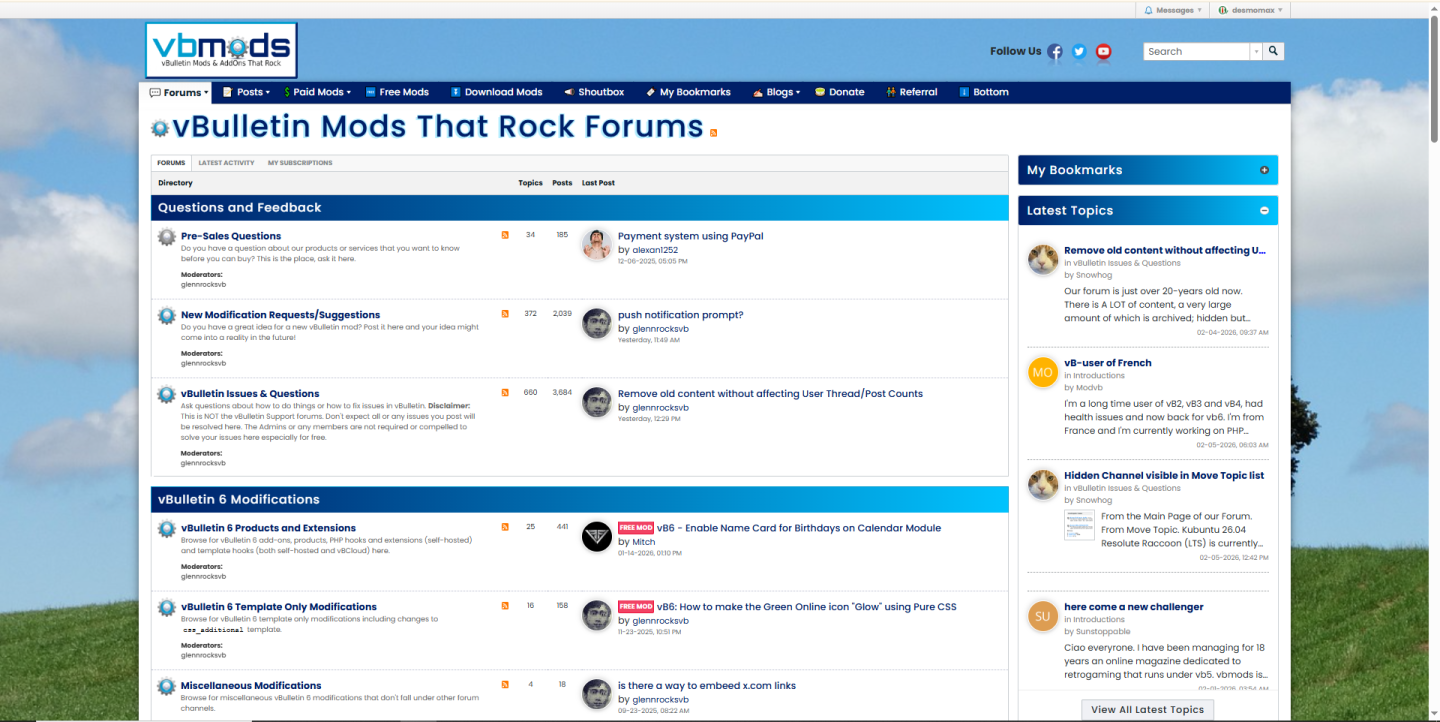This screenshot has height=722, width=1440.
Task: Switch to the Latest Activity tab
Action: tap(226, 163)
